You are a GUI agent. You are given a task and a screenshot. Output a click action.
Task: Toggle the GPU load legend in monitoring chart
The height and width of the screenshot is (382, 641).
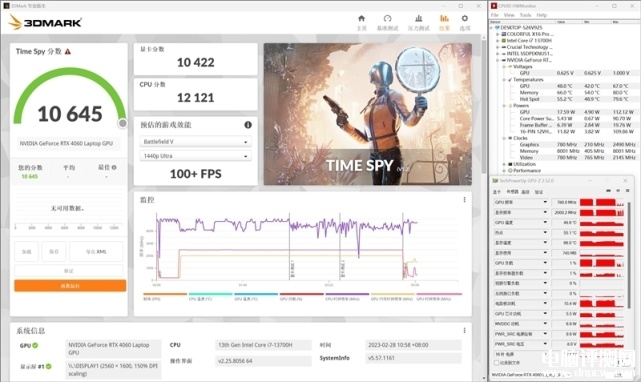[301, 297]
